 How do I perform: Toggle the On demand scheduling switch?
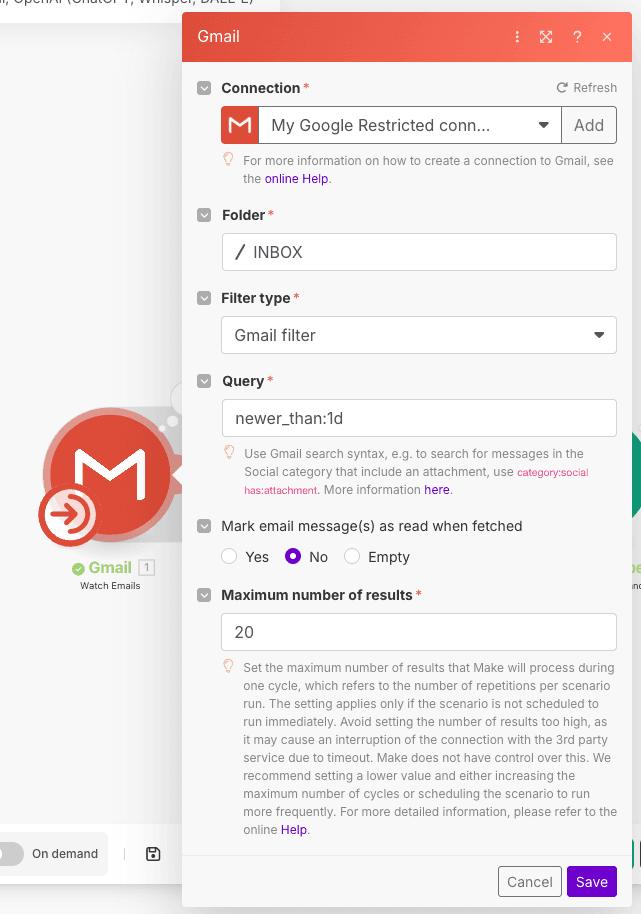(x=10, y=854)
